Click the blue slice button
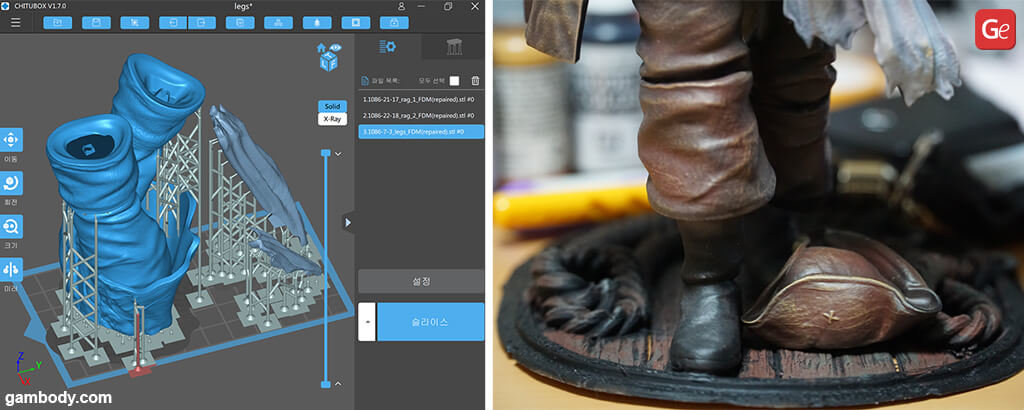The height and width of the screenshot is (410, 1024). click(430, 322)
